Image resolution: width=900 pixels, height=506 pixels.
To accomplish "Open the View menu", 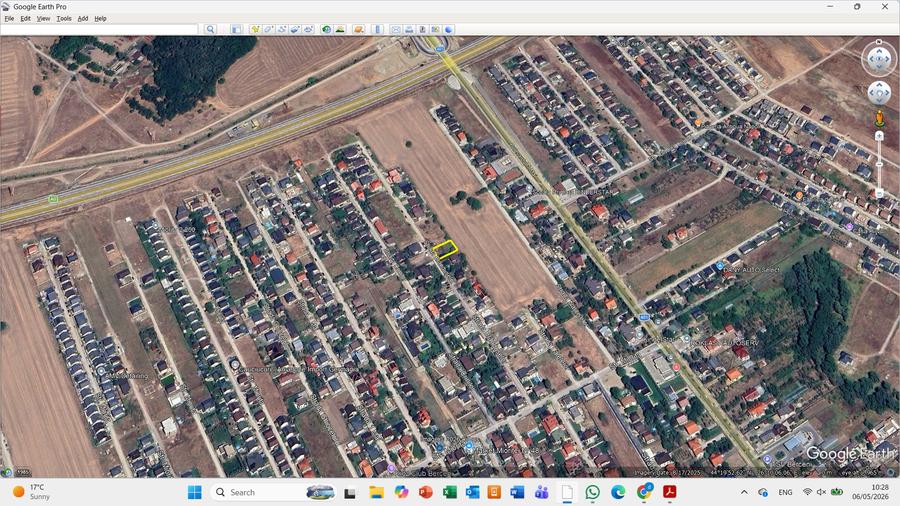I will (x=43, y=18).
